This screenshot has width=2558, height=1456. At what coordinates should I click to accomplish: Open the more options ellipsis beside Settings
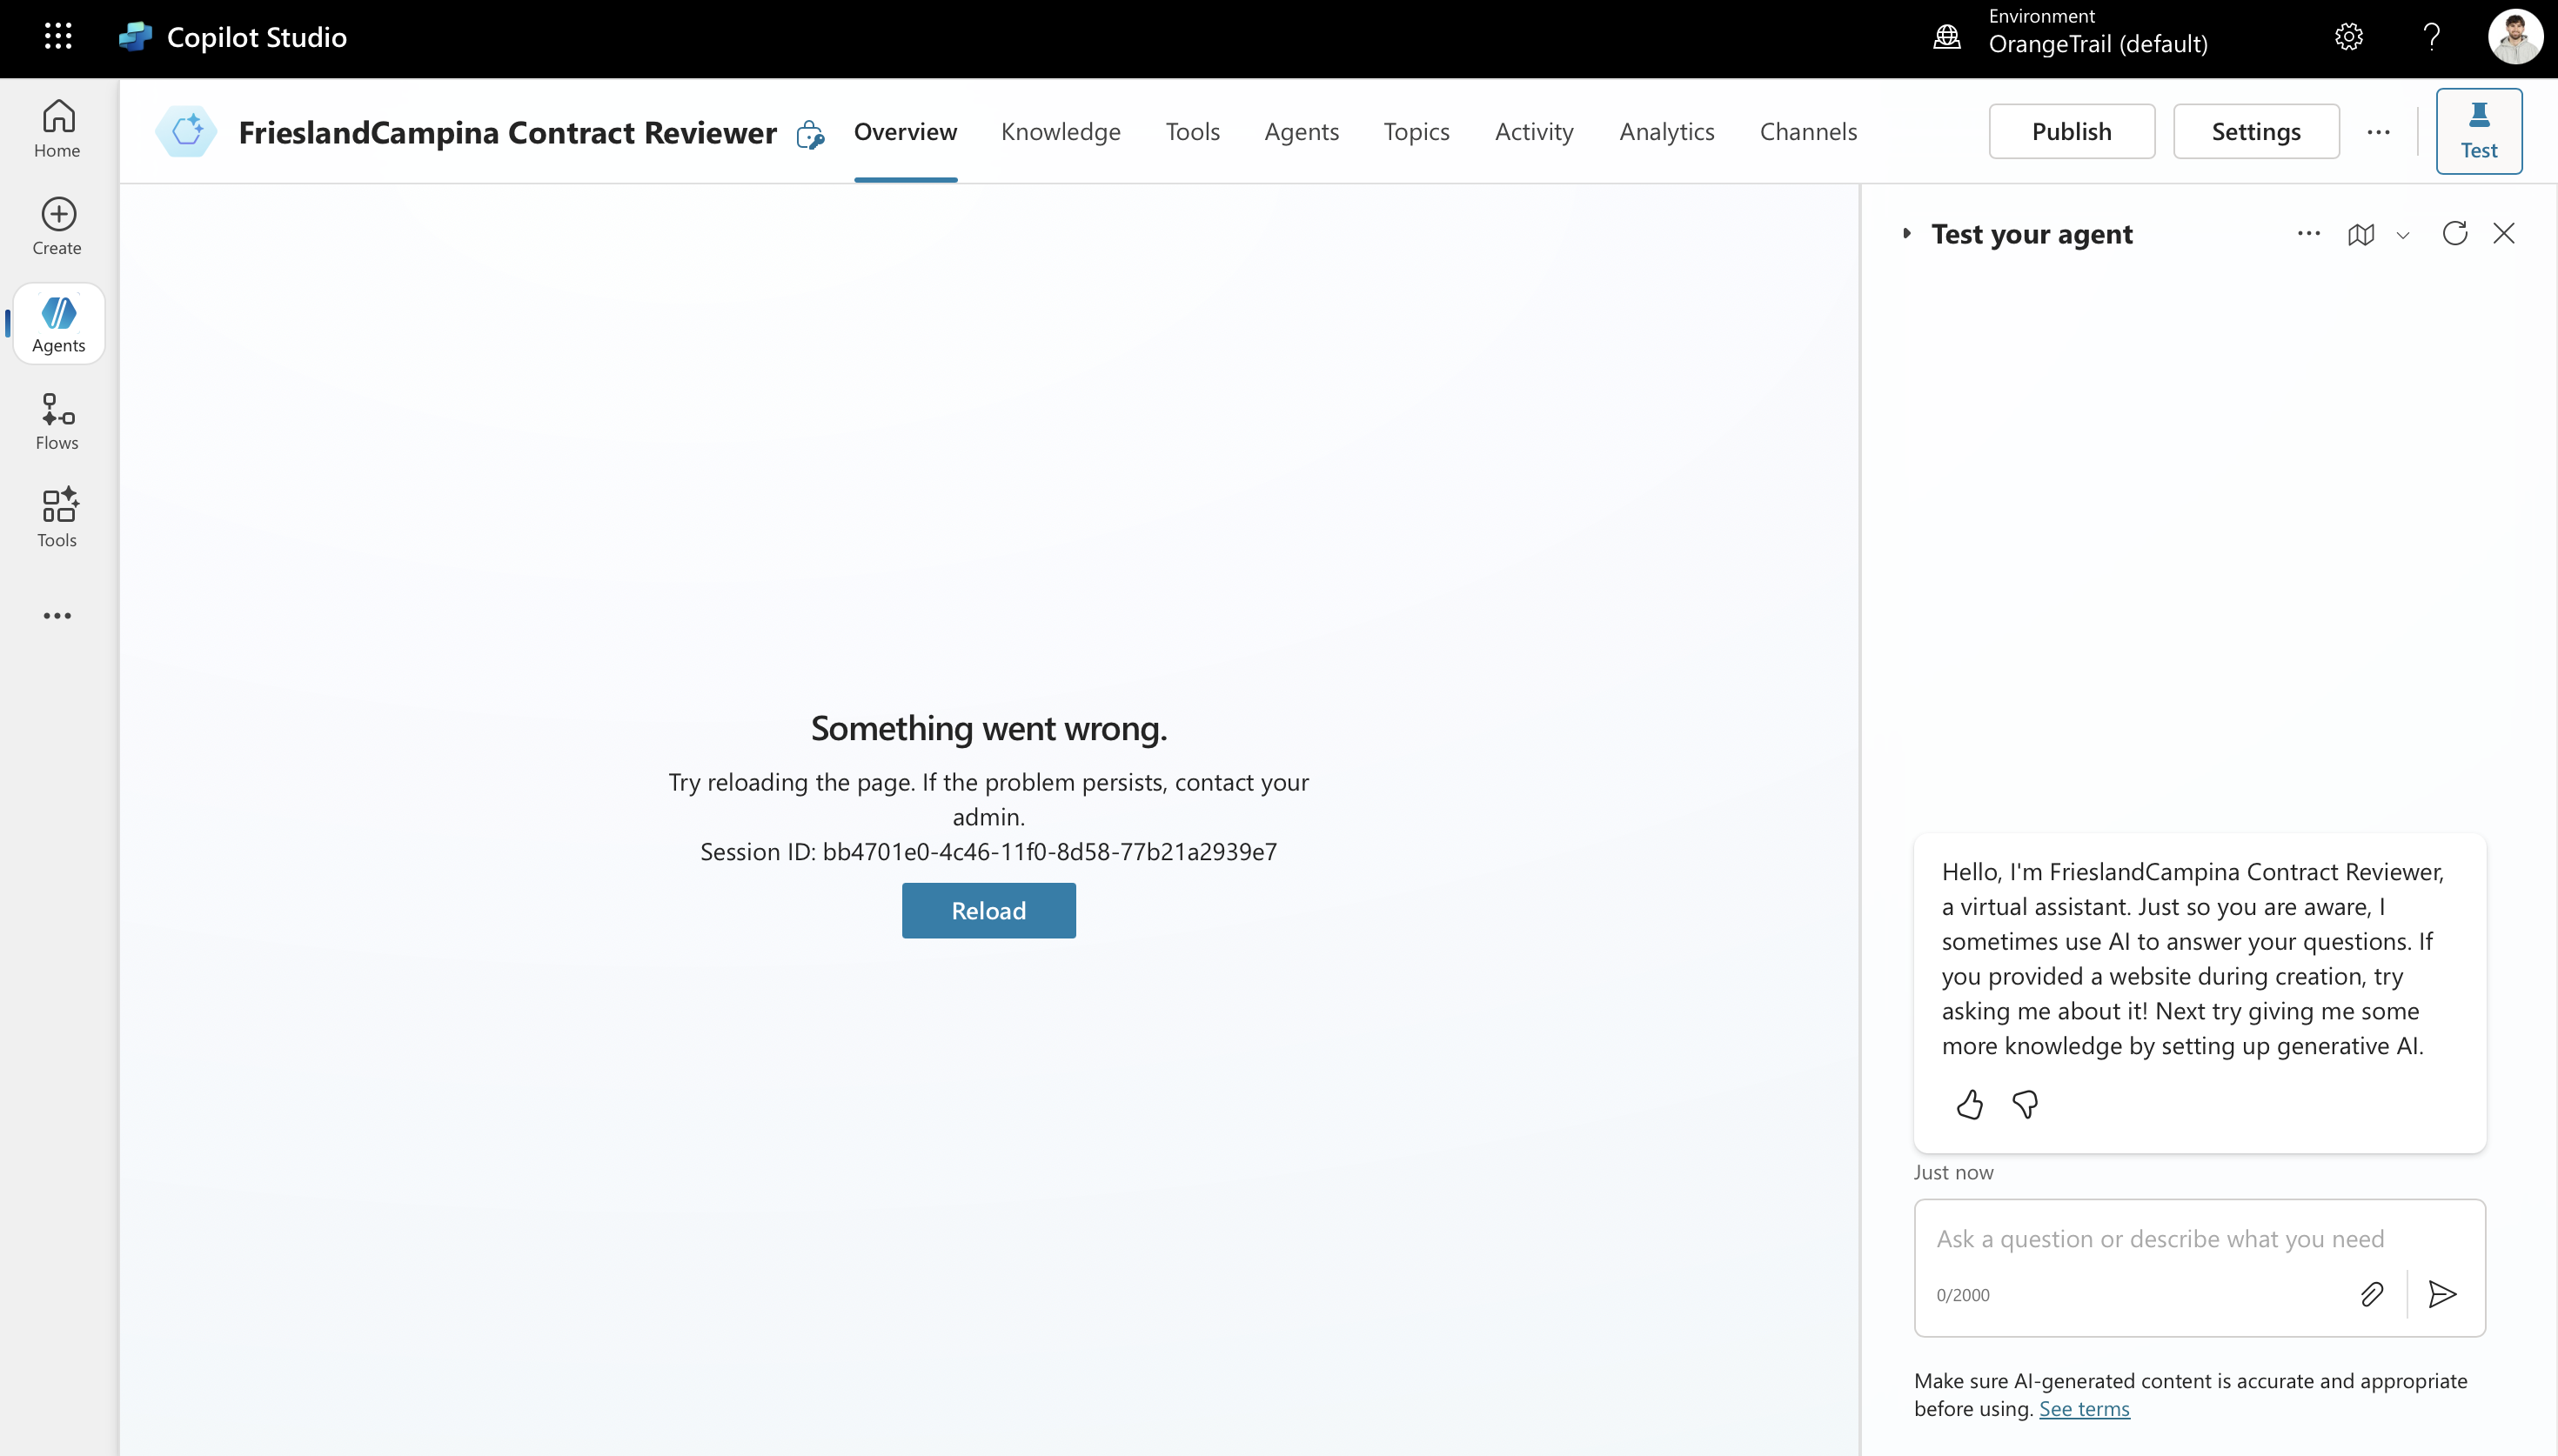coord(2379,131)
